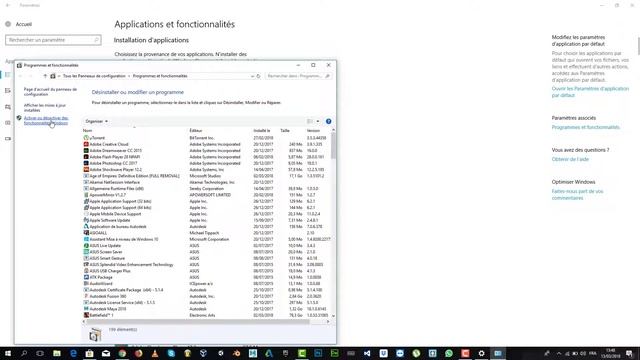Click the help question mark icon

pos(329,121)
